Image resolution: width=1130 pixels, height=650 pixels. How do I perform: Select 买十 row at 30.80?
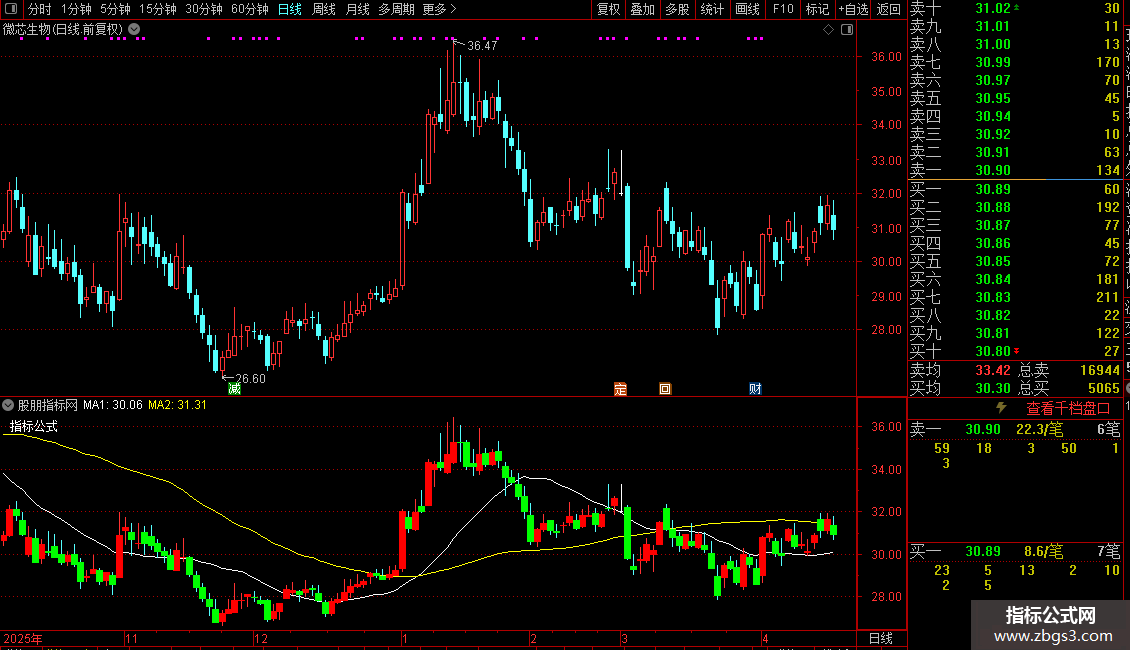pyautogui.click(x=1015, y=351)
